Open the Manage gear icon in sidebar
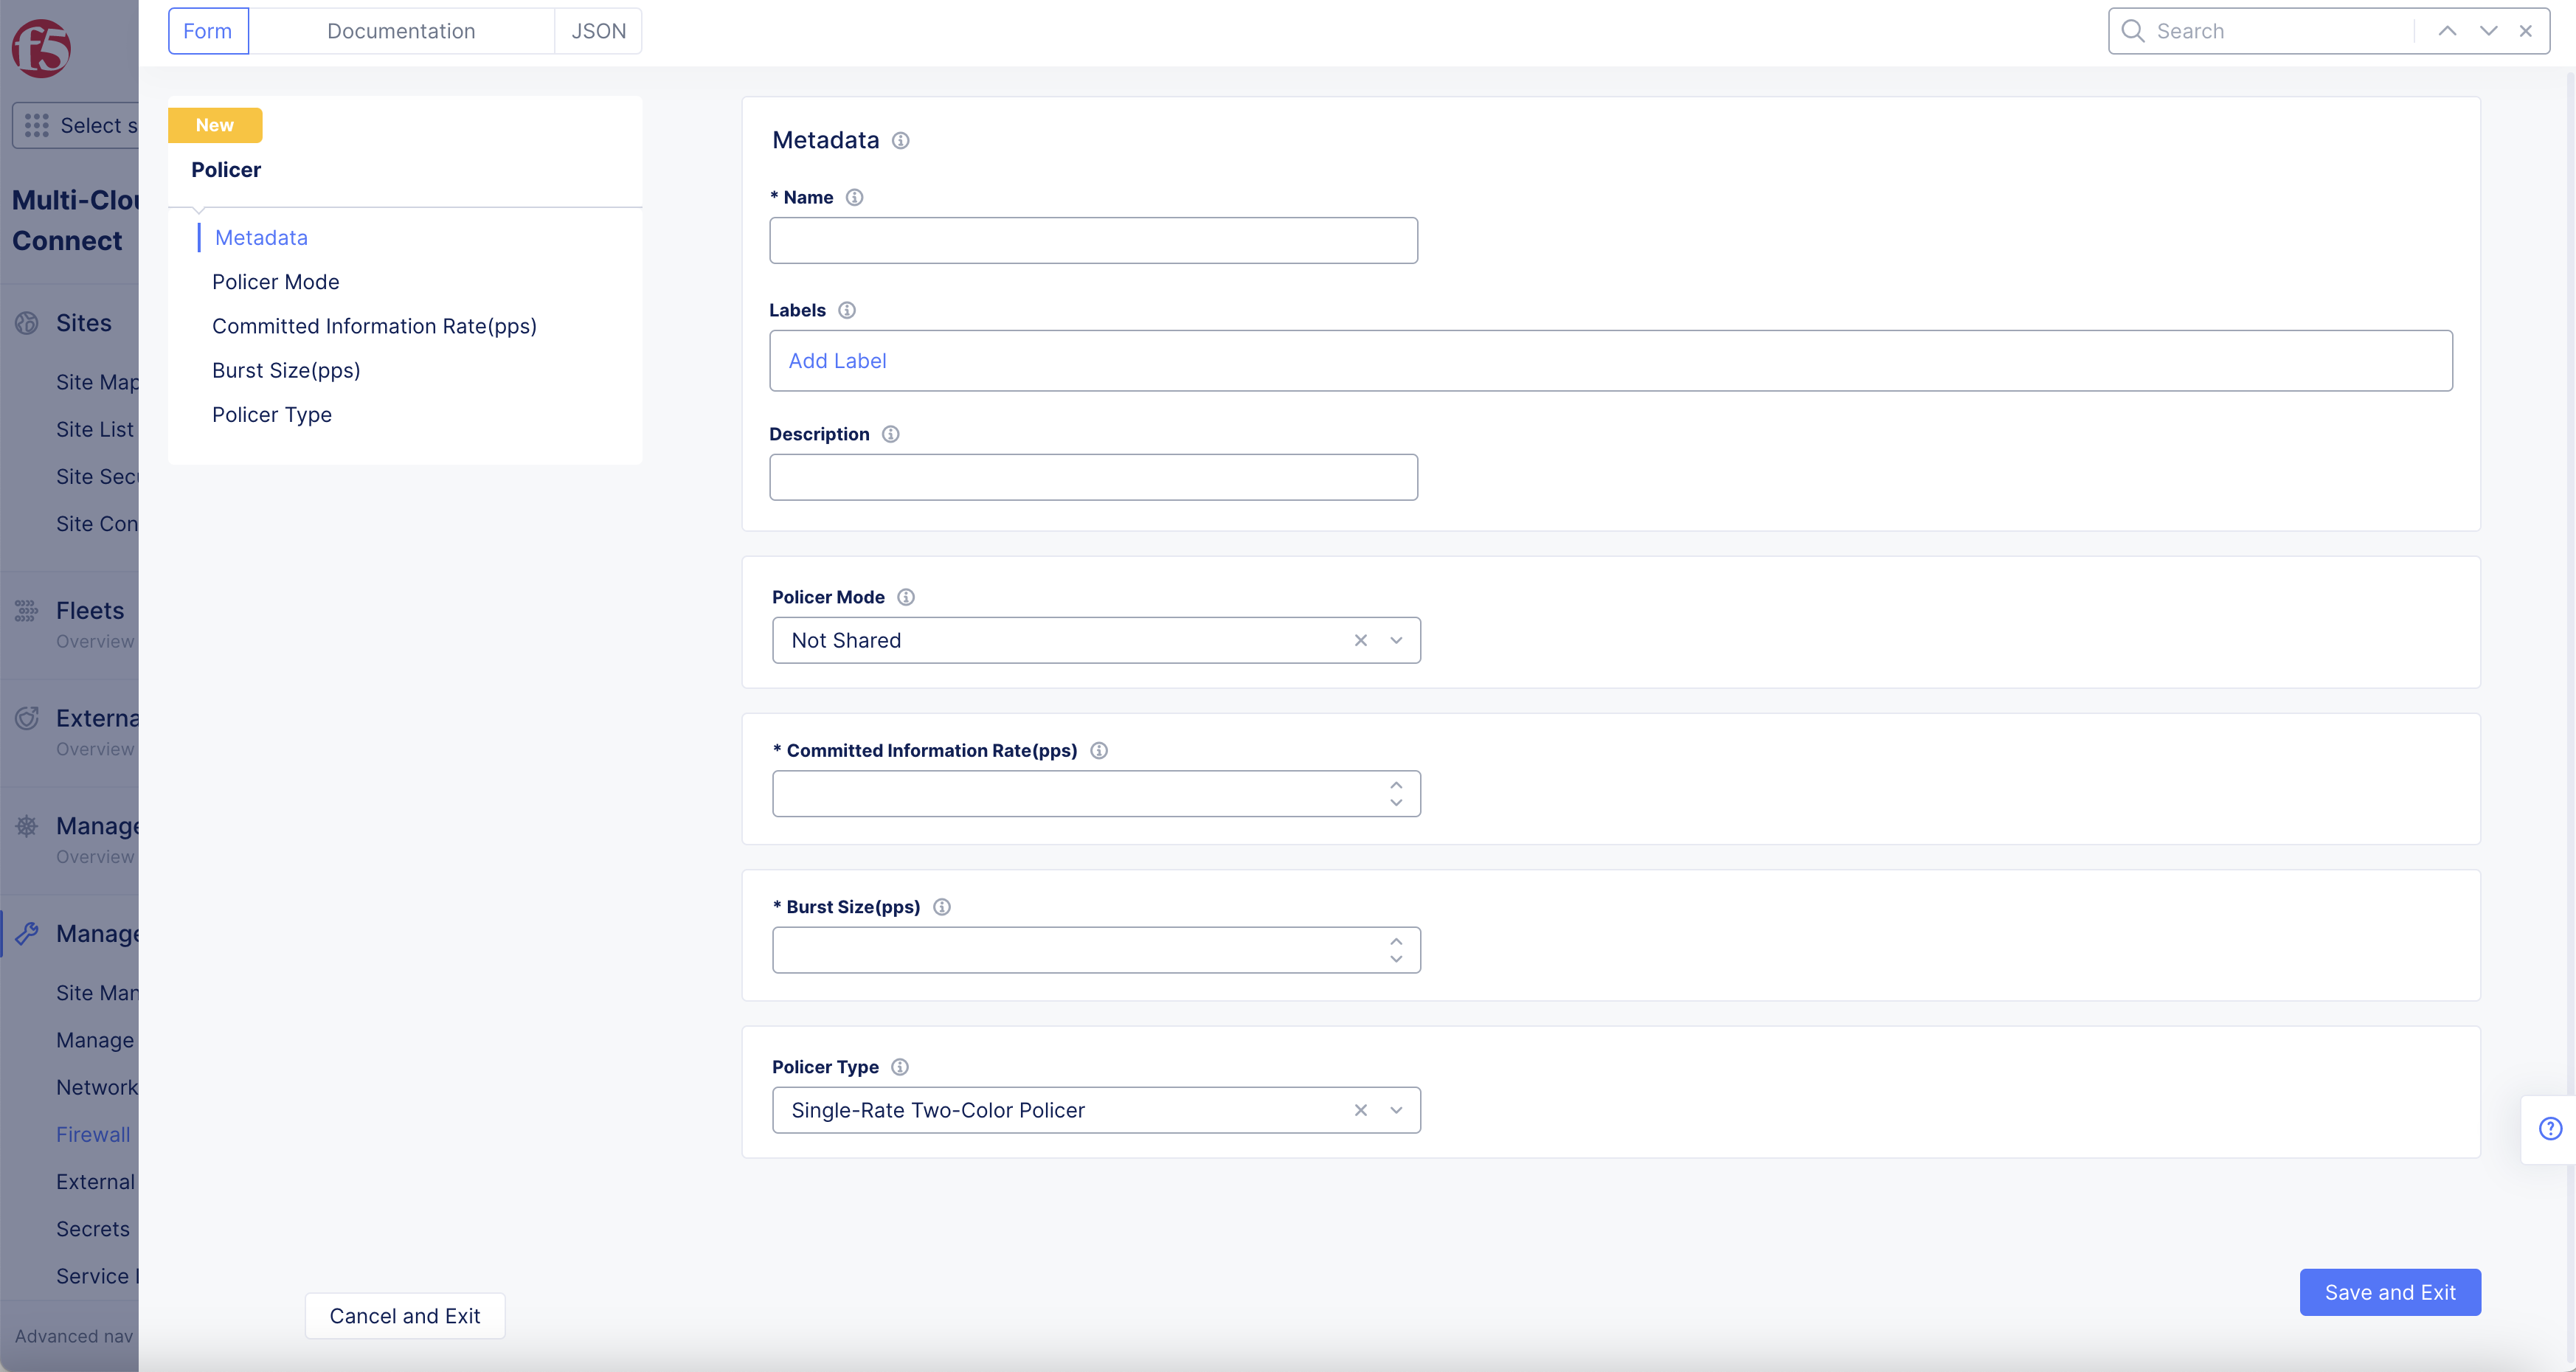This screenshot has height=1372, width=2576. [x=27, y=826]
